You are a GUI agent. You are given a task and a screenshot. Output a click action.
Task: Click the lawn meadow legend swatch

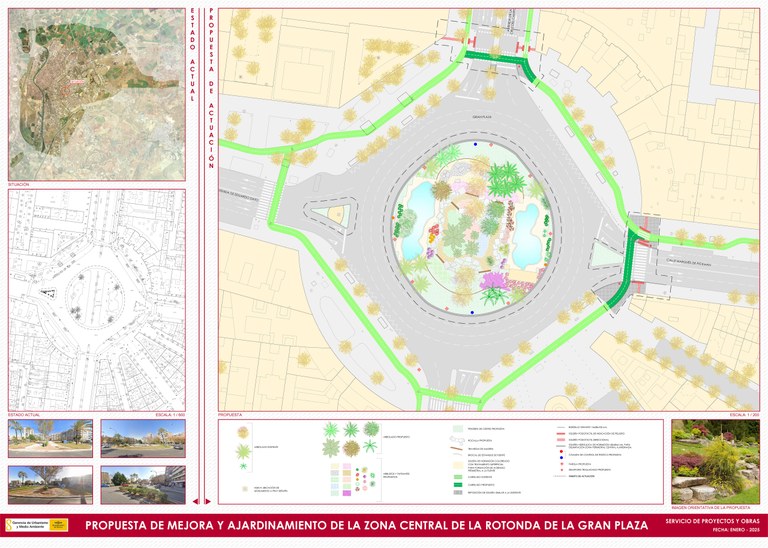click(458, 429)
